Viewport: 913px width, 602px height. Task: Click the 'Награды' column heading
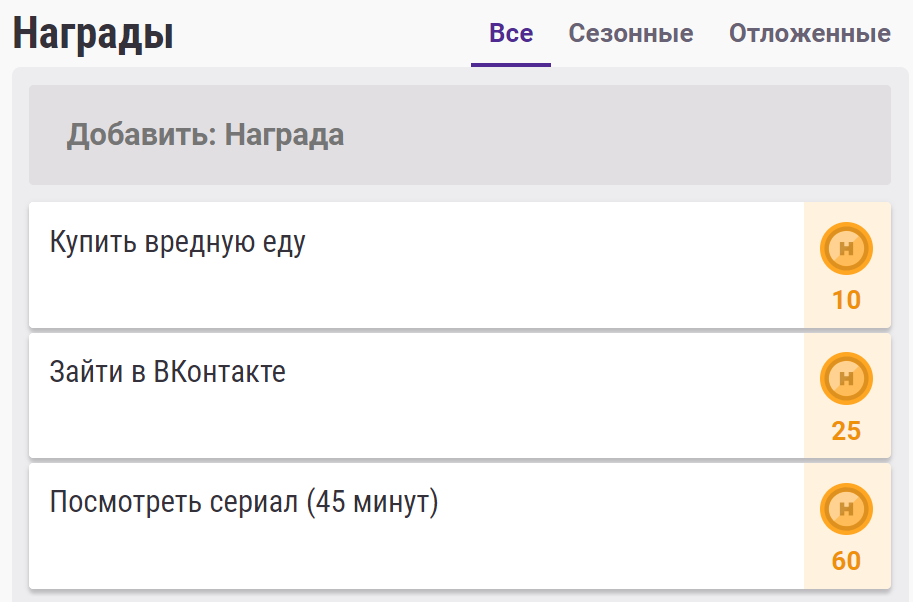pos(93,35)
